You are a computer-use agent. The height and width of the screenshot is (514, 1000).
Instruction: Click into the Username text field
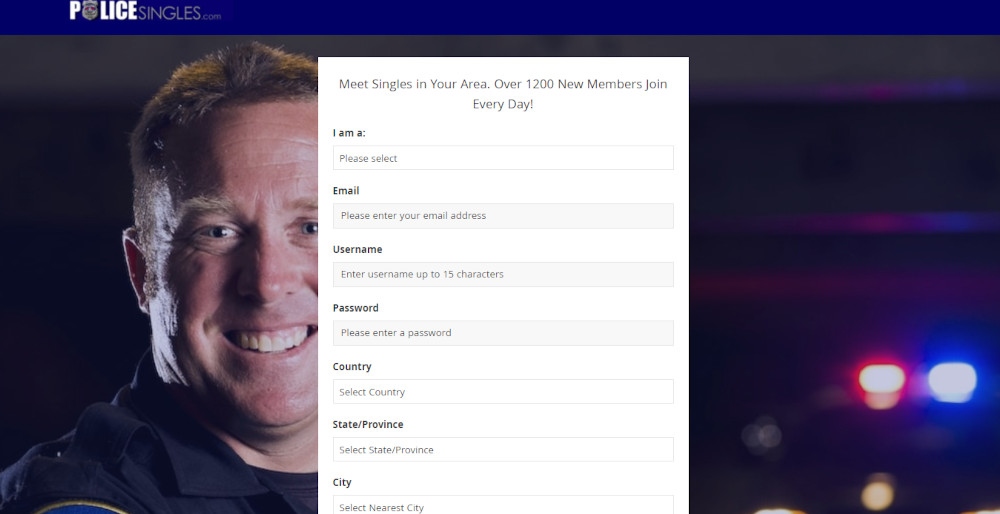click(x=503, y=274)
